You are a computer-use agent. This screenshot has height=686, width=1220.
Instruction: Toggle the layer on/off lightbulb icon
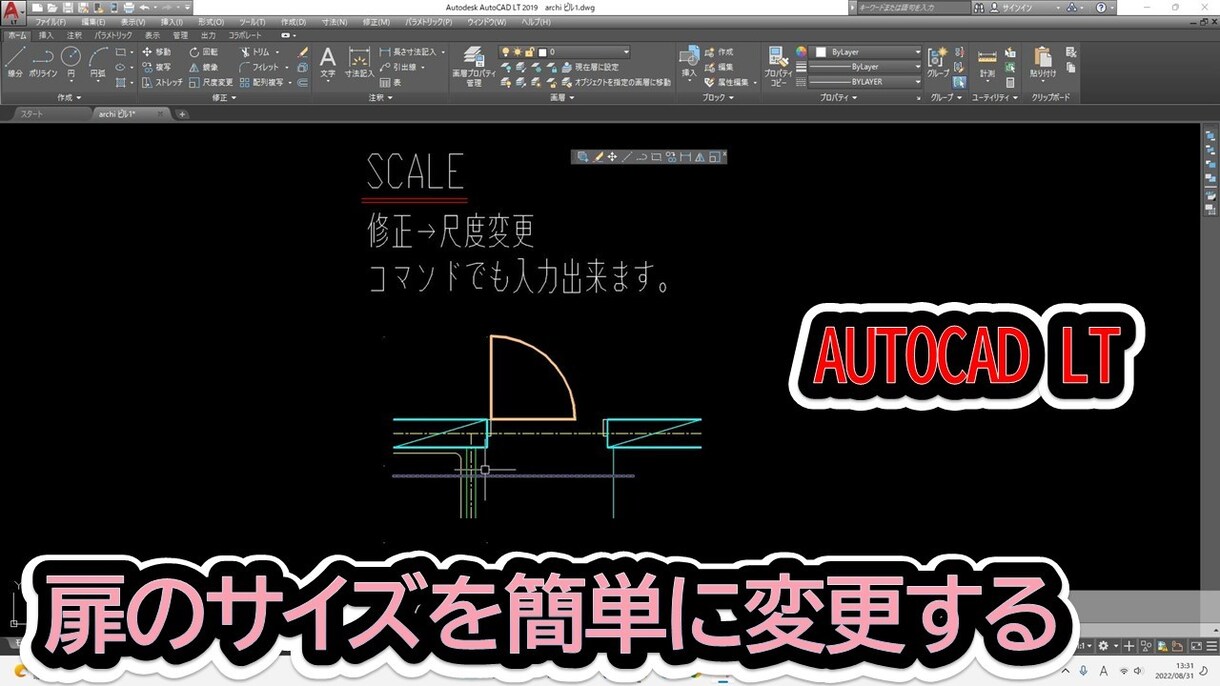pos(506,52)
